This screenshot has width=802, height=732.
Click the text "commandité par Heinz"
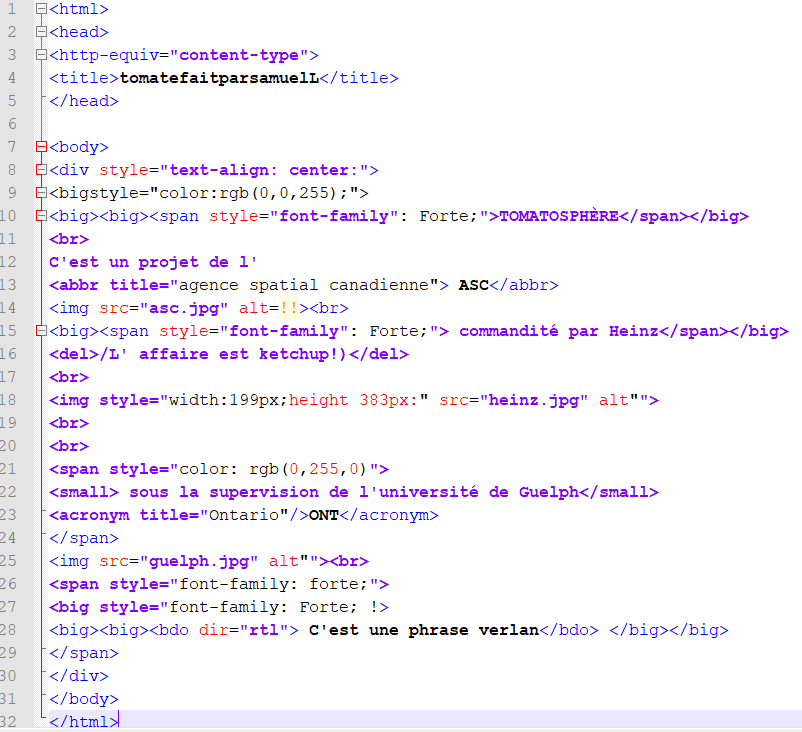coord(559,331)
